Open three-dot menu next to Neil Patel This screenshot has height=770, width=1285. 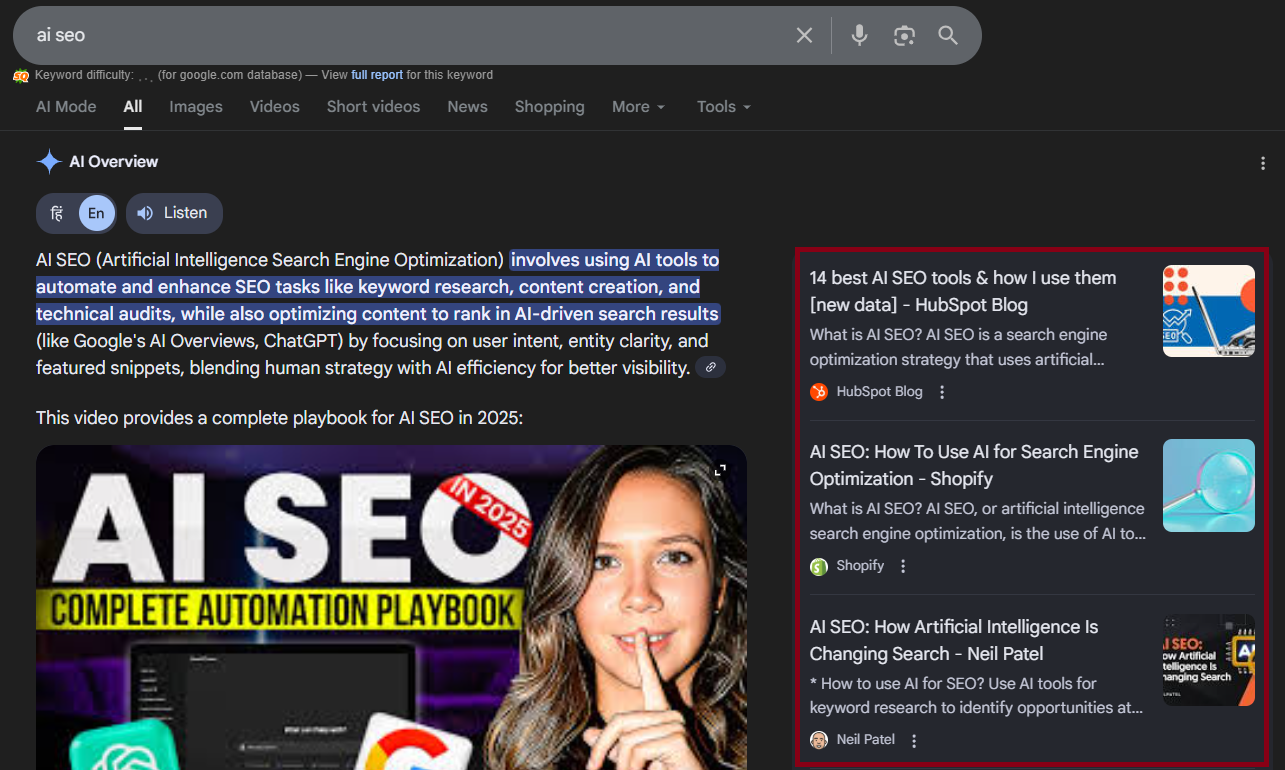click(914, 741)
